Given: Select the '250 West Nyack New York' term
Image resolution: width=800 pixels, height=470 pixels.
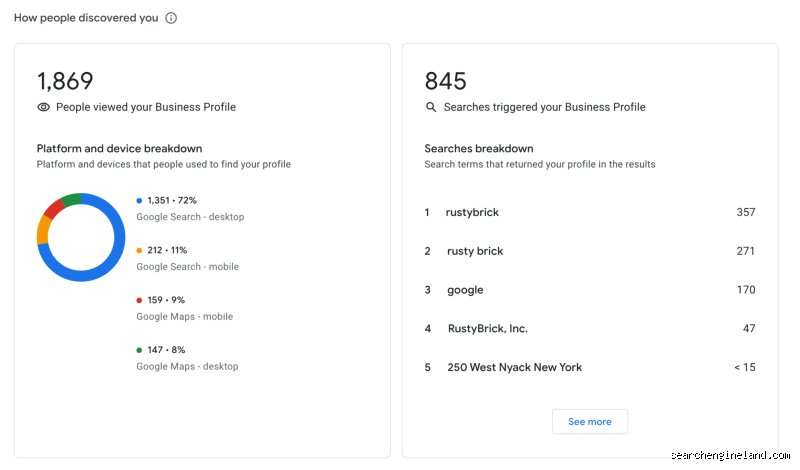Looking at the screenshot, I should coord(514,367).
